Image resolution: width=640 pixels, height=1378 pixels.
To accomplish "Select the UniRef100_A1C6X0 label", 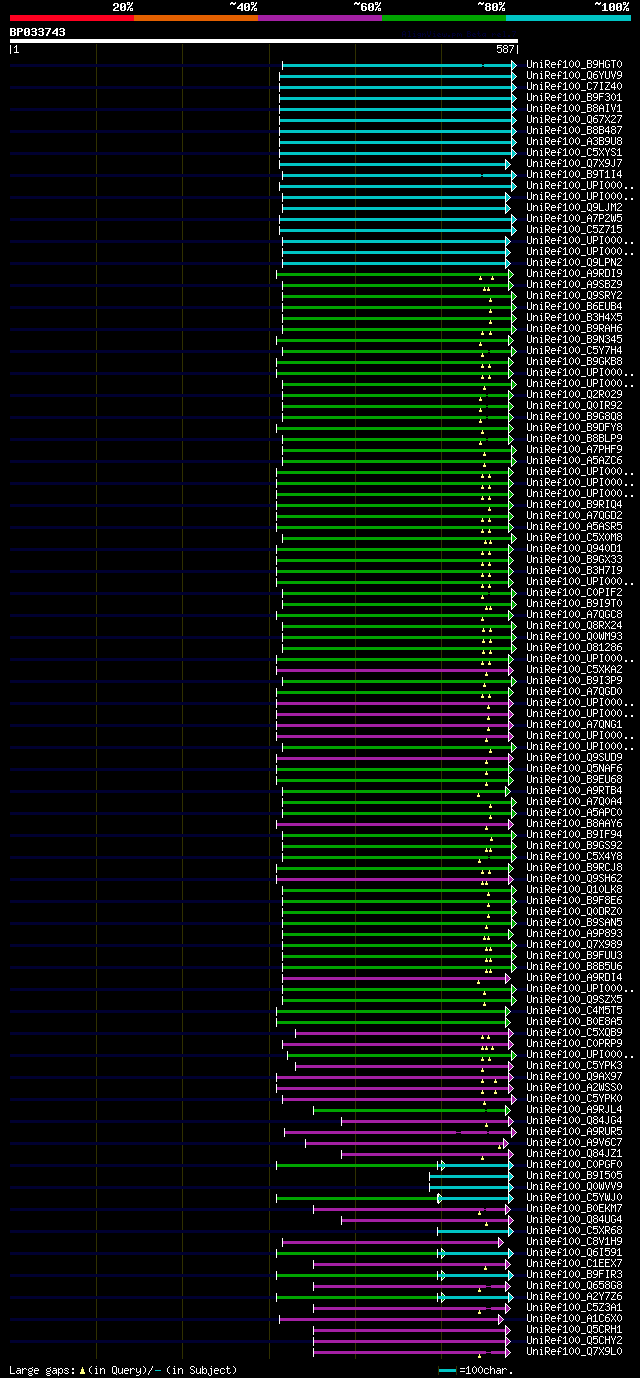I will pos(573,1318).
